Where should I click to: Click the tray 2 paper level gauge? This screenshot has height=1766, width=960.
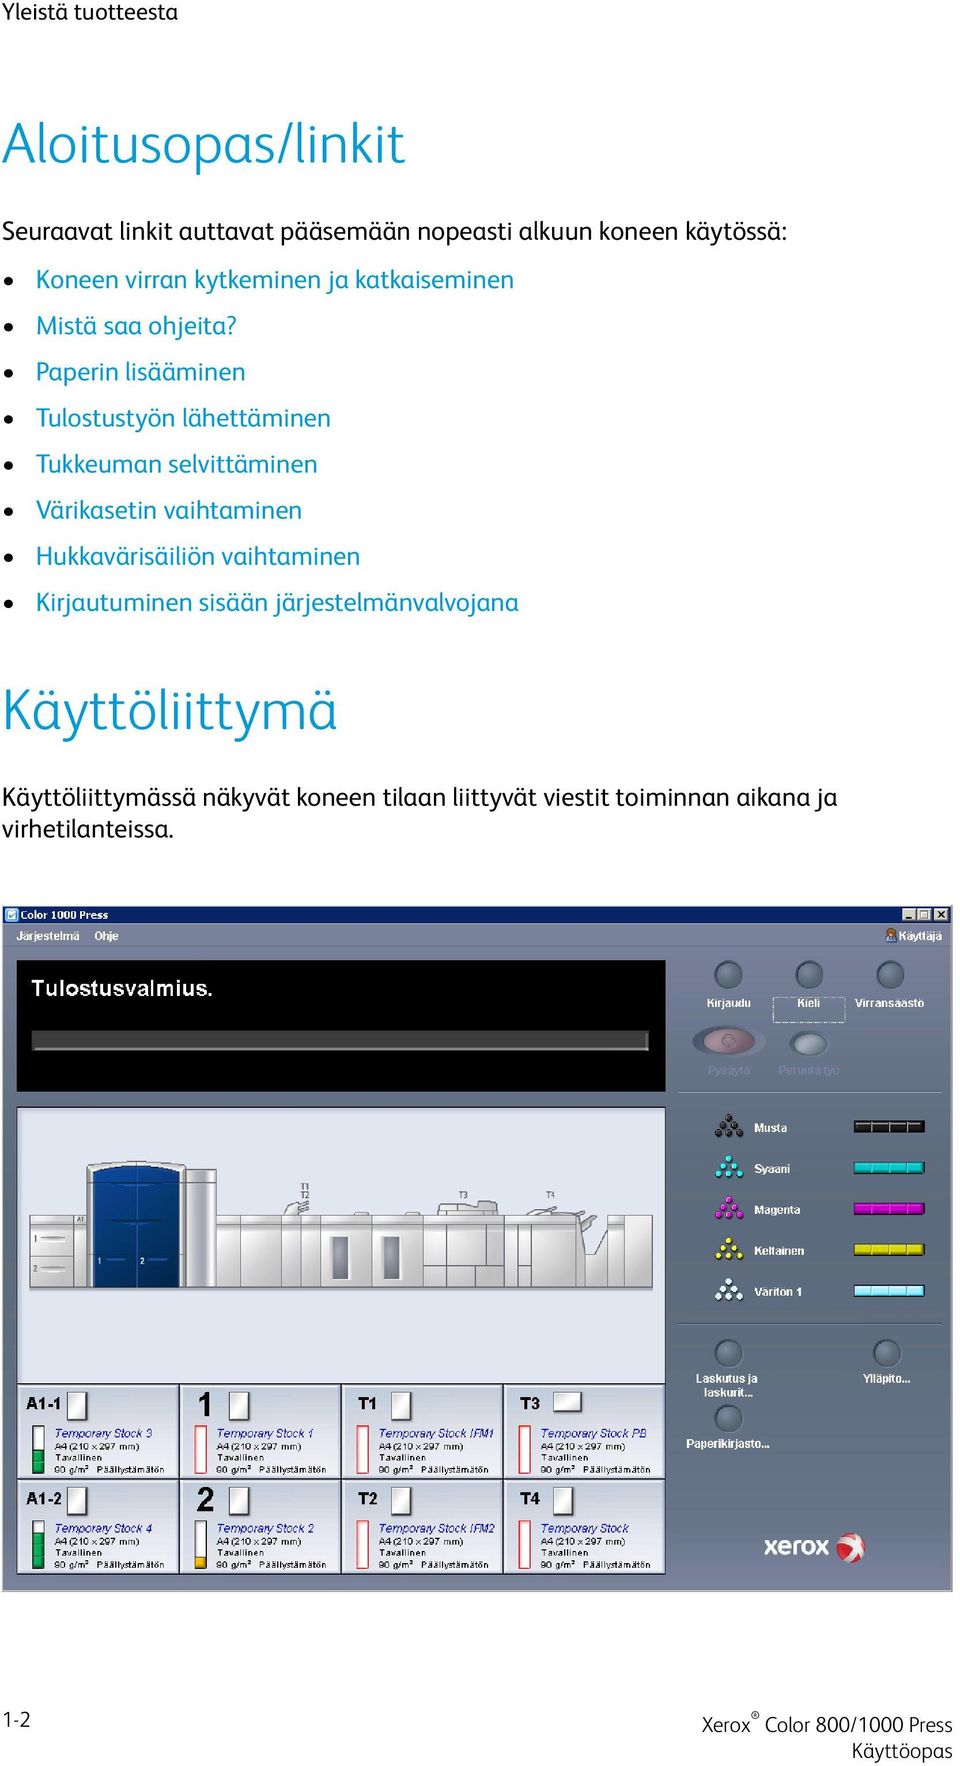[x=201, y=1545]
